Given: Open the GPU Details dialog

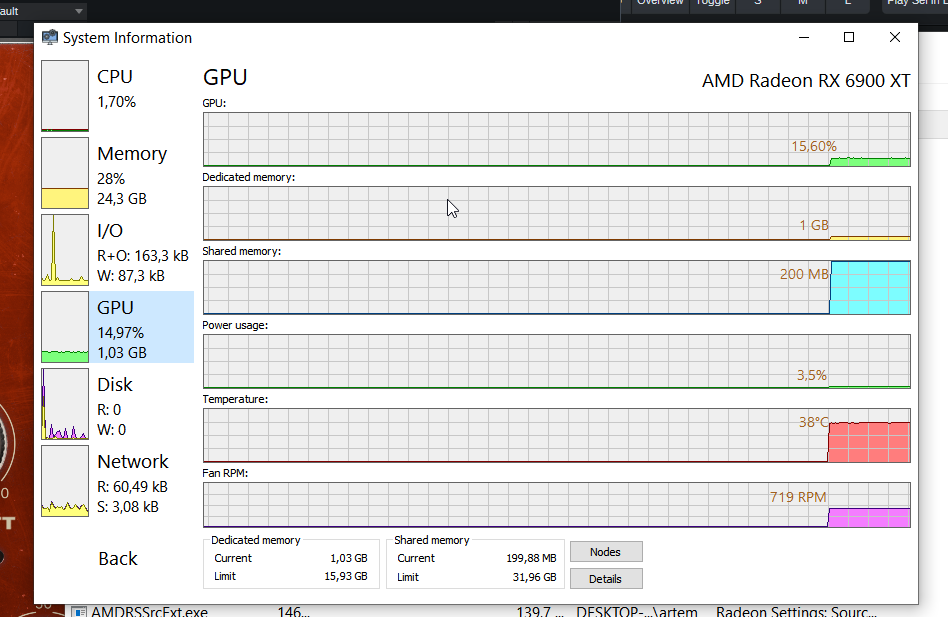Looking at the screenshot, I should tap(606, 579).
